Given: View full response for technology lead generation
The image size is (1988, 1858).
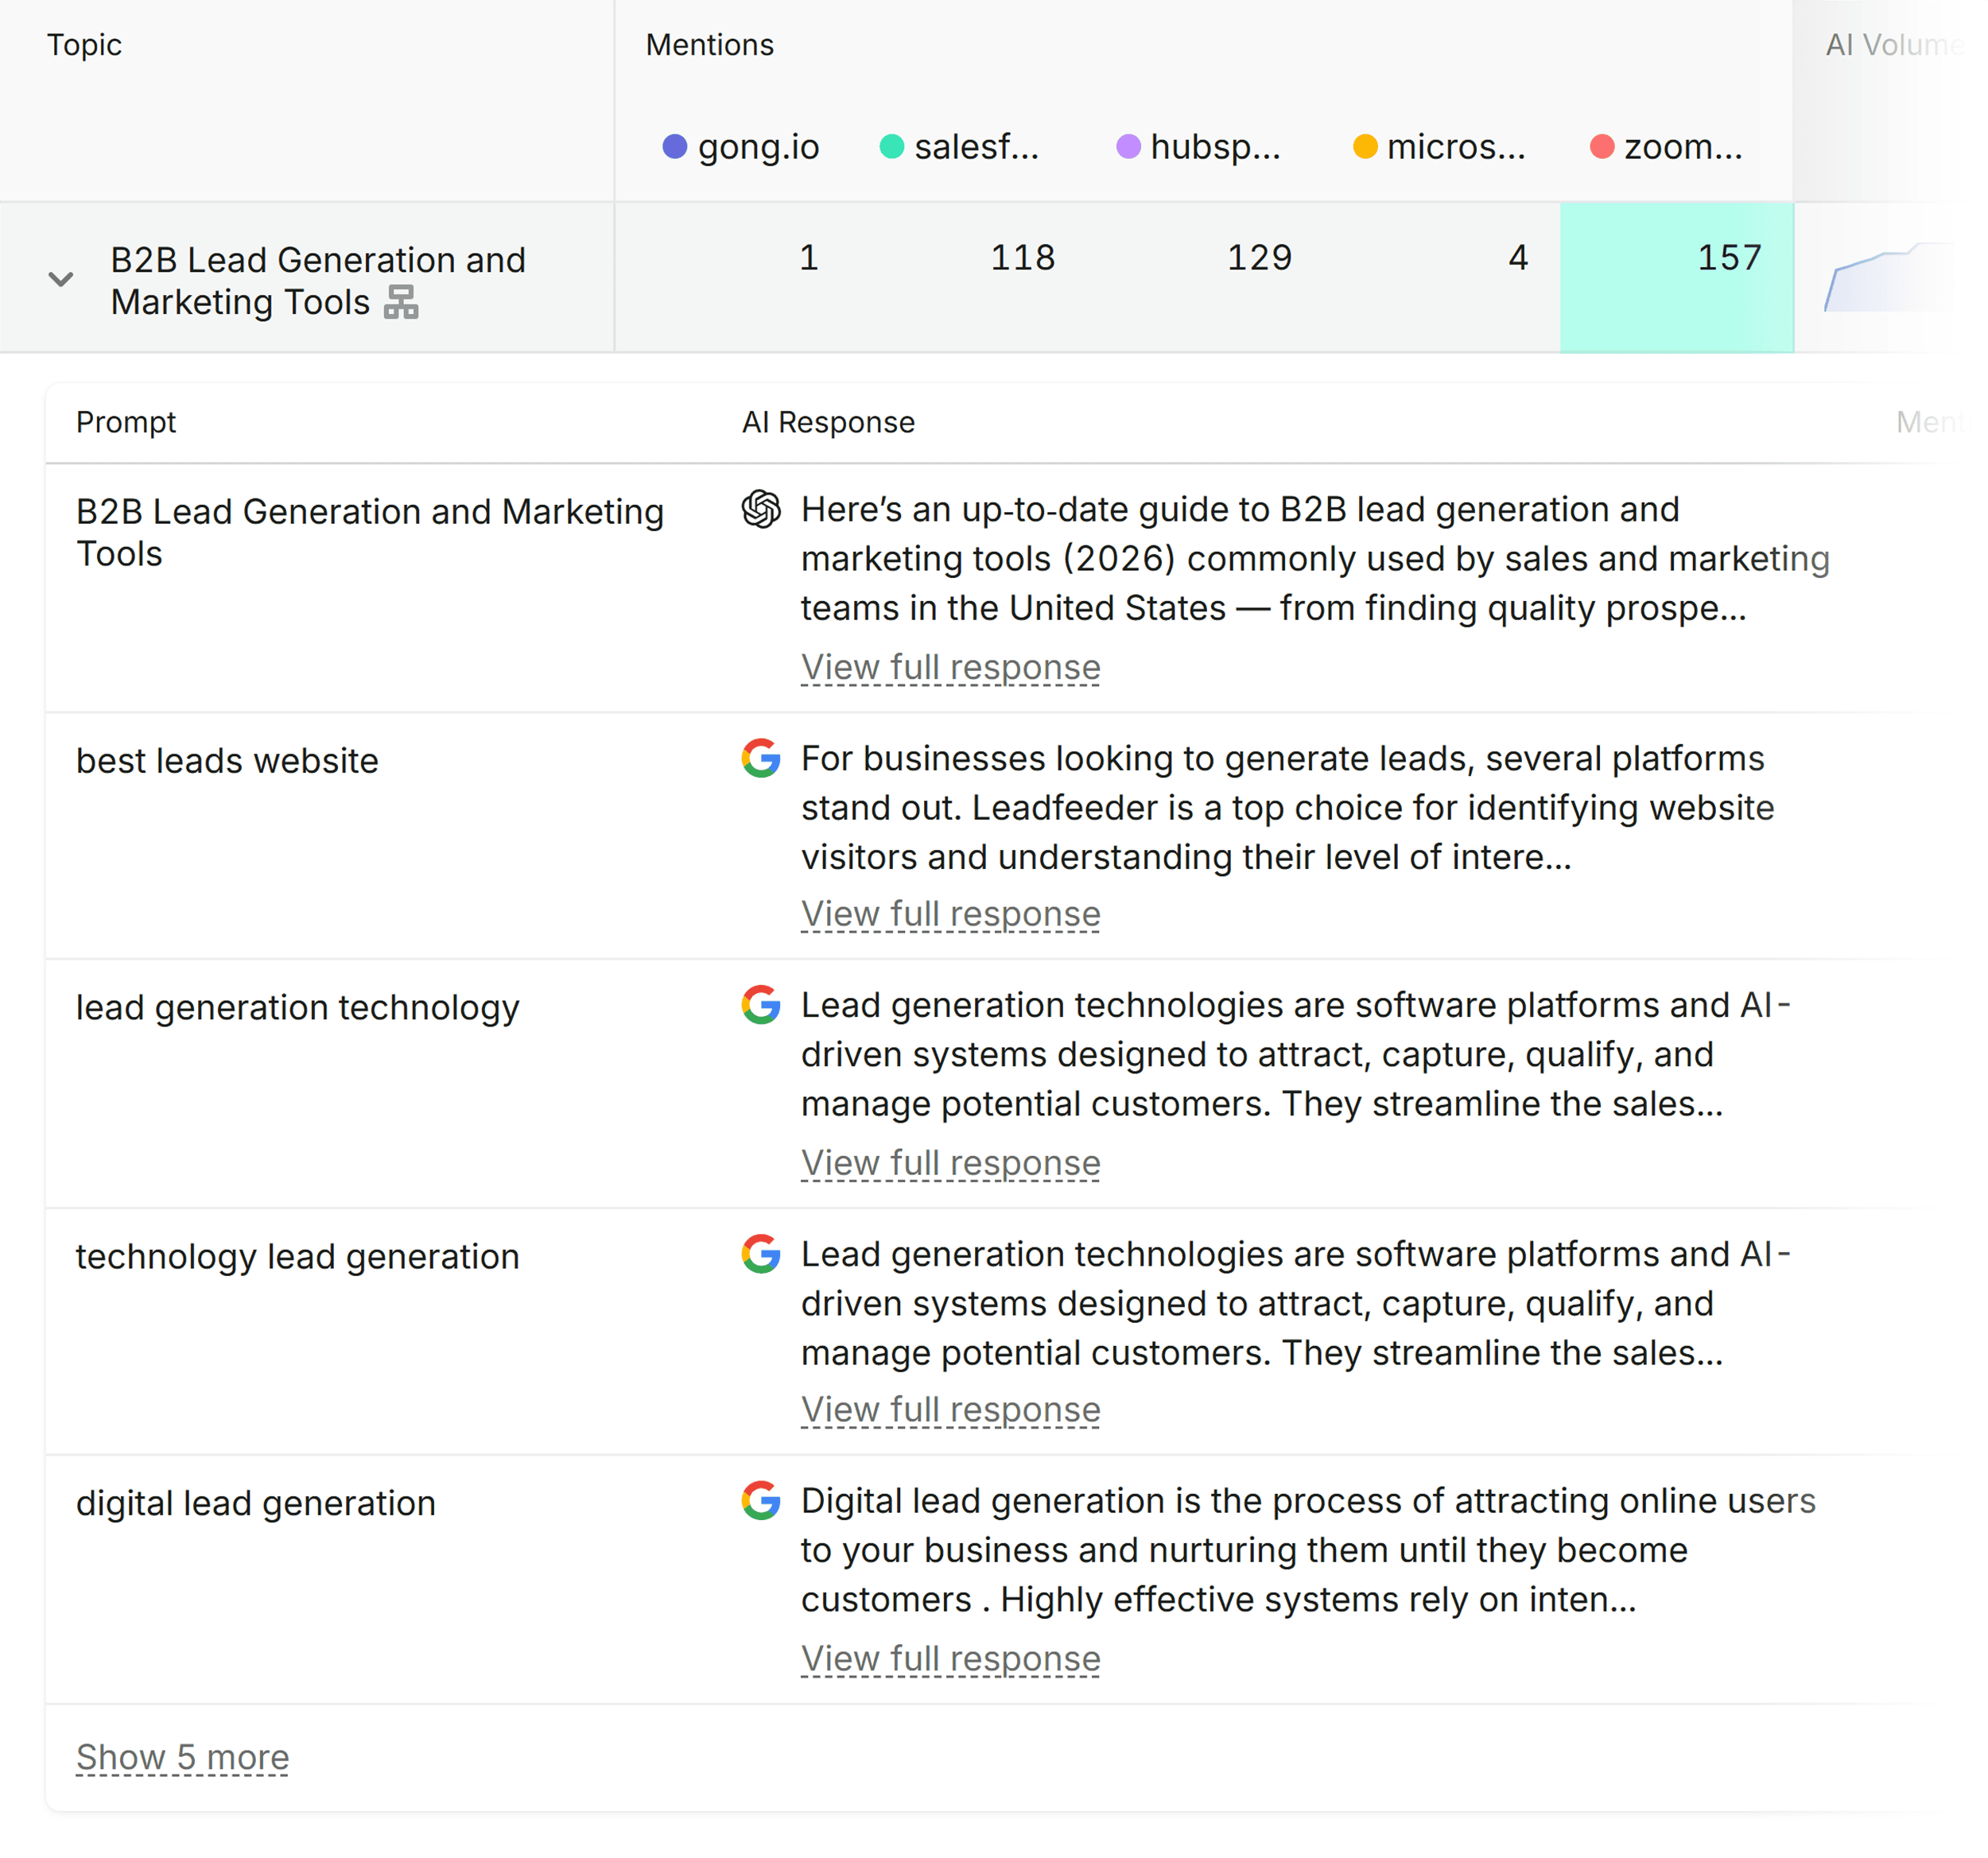Looking at the screenshot, I should pos(950,1410).
